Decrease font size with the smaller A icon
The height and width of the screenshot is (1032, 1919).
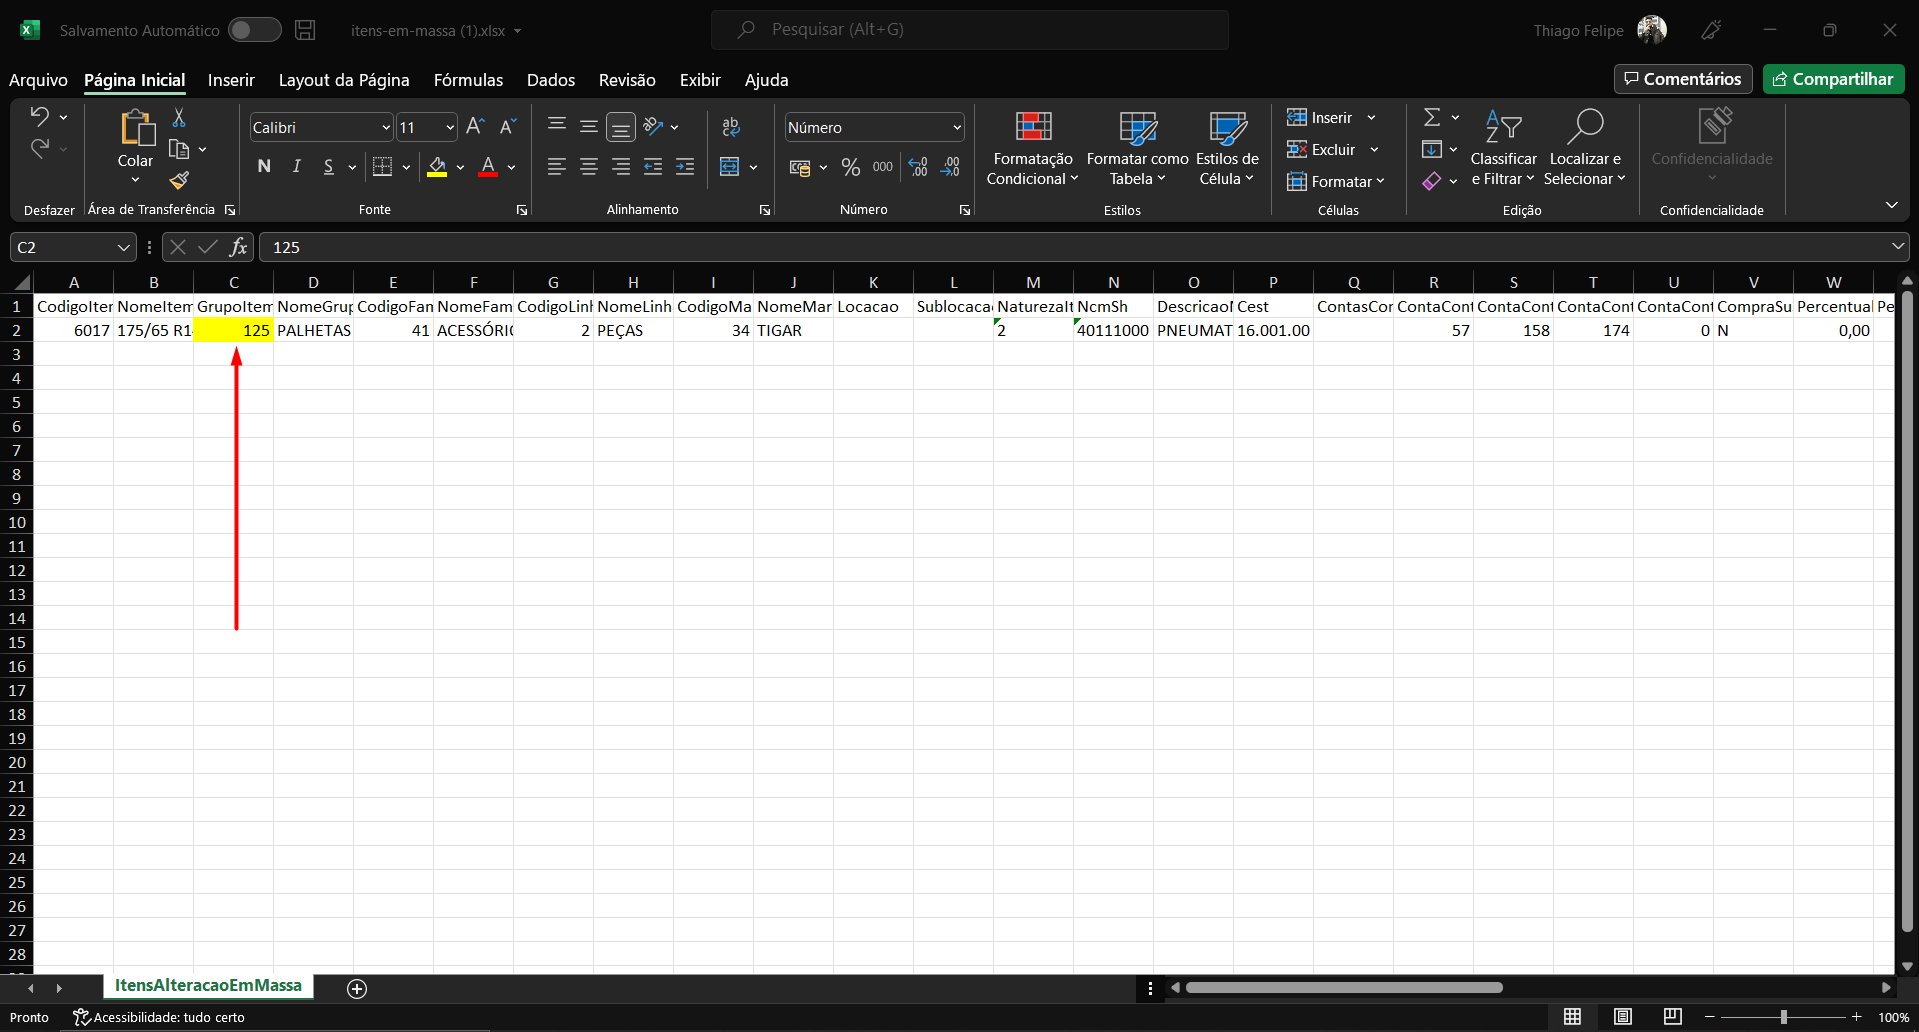pos(507,126)
